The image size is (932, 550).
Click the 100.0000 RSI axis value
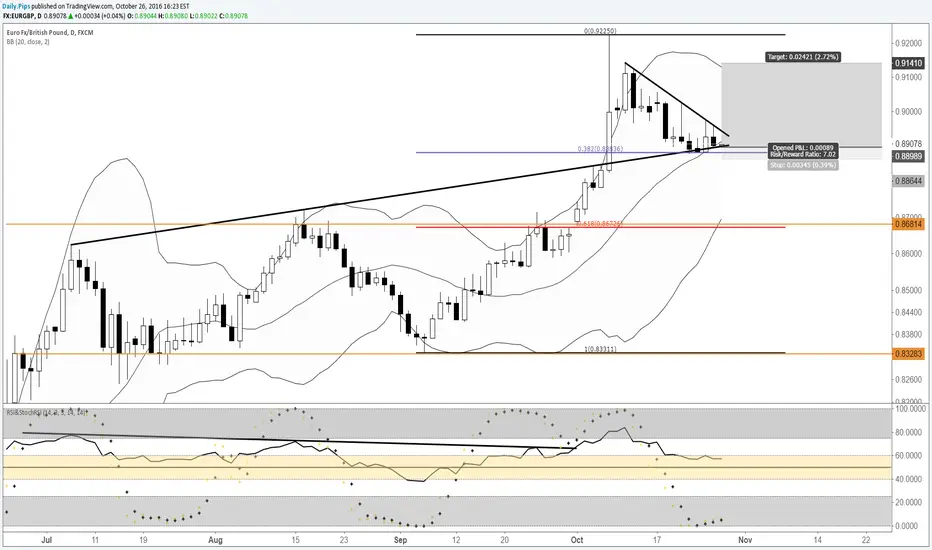pyautogui.click(x=911, y=409)
